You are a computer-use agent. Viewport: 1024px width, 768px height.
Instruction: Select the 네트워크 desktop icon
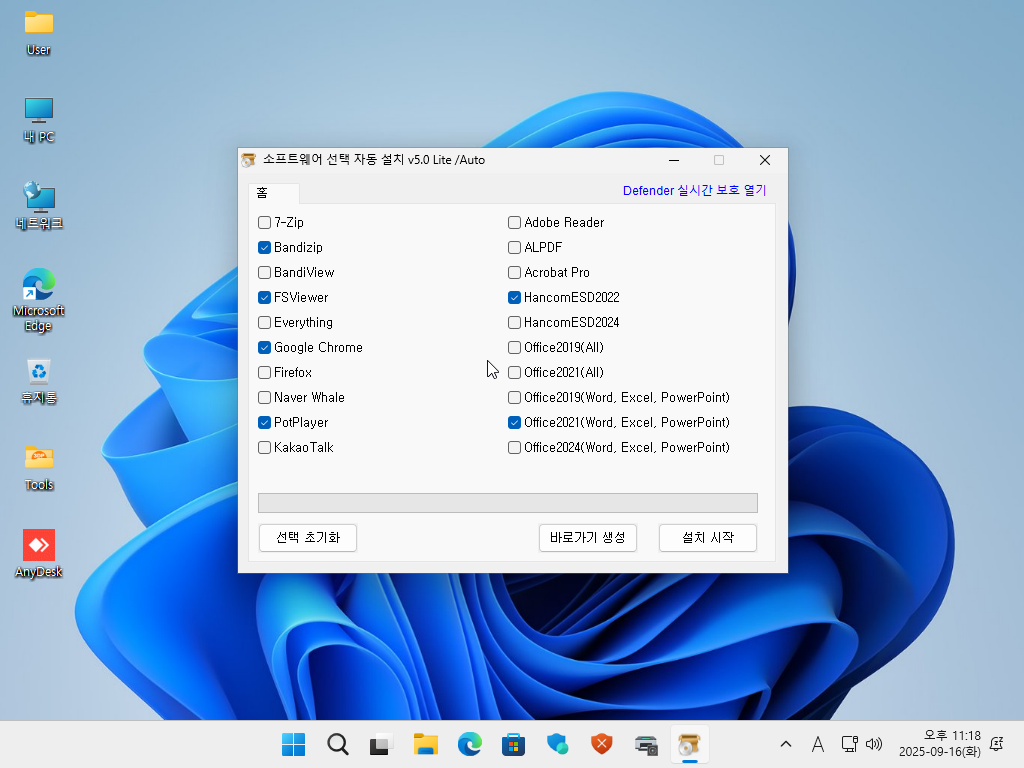39,206
